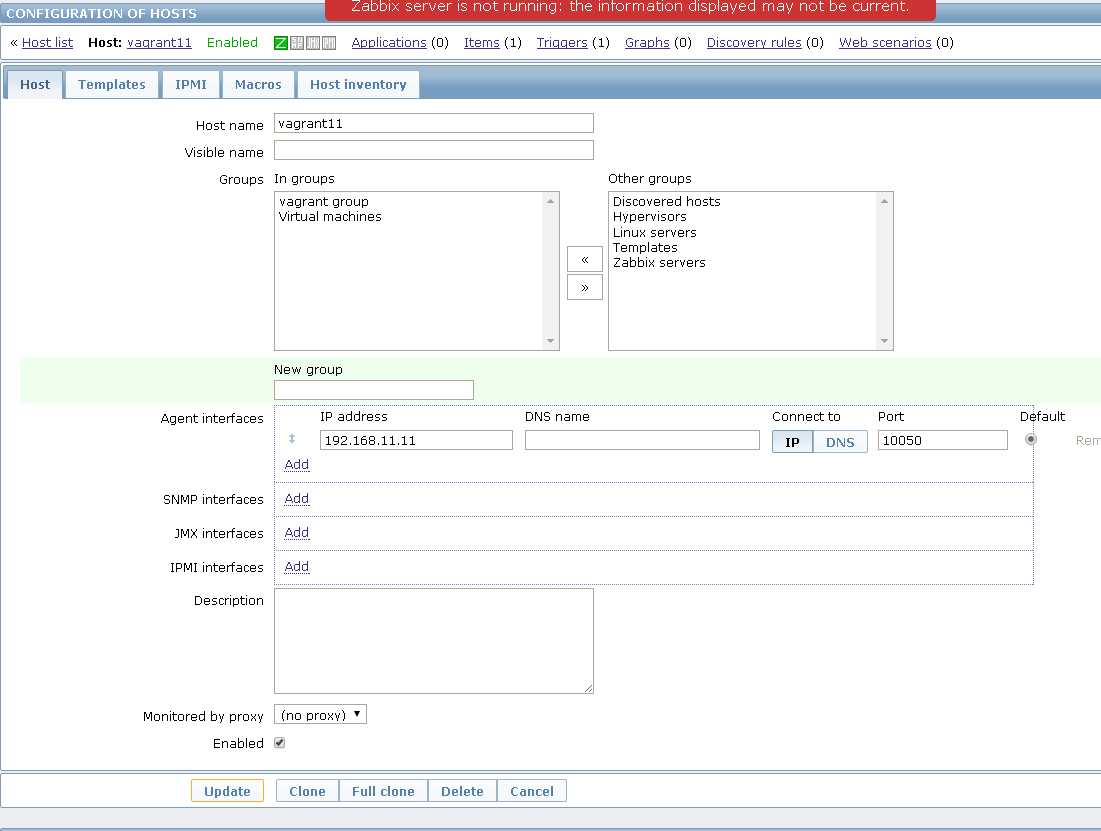Viewport: 1101px width, 831px height.
Task: Click In groups list scroll down arrow
Action: click(550, 341)
